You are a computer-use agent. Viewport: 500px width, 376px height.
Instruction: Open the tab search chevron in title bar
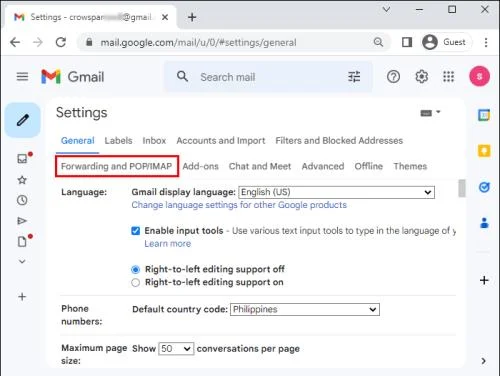(x=386, y=9)
